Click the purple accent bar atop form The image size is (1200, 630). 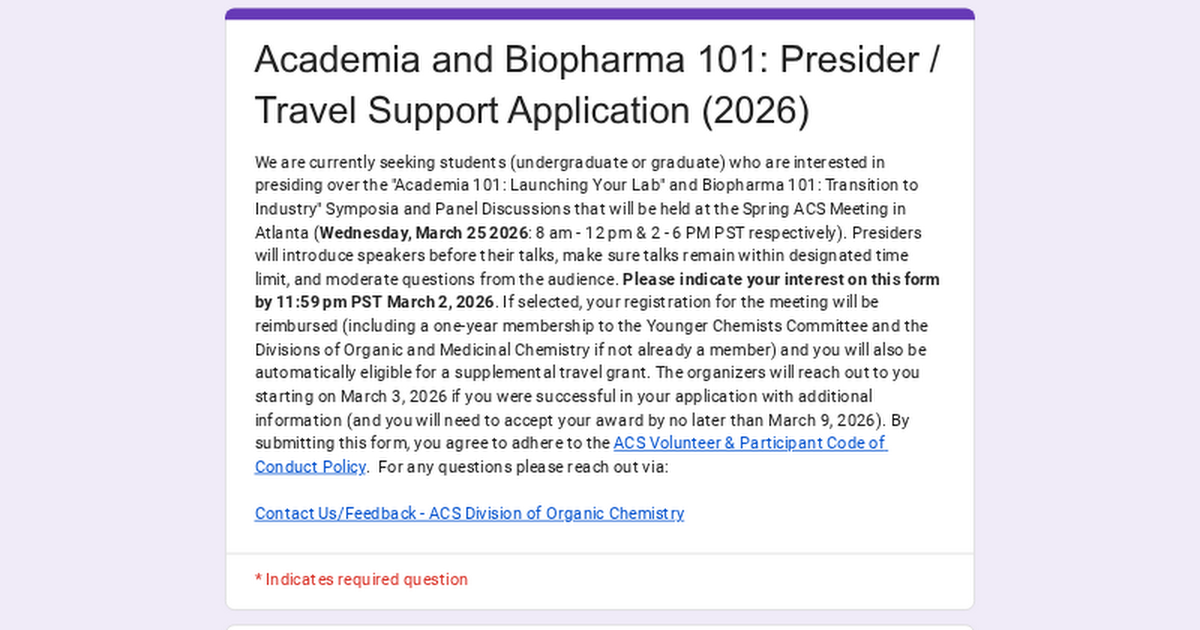pyautogui.click(x=600, y=14)
